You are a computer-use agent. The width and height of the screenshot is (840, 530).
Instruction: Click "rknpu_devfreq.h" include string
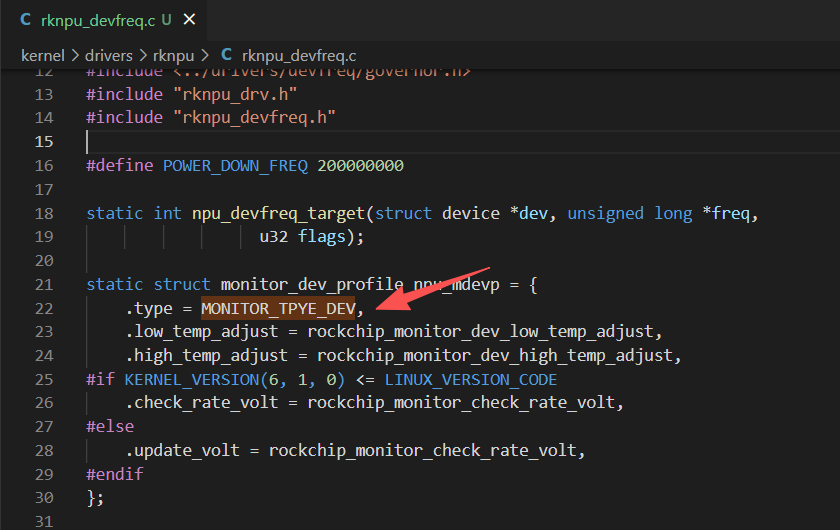[x=254, y=117]
